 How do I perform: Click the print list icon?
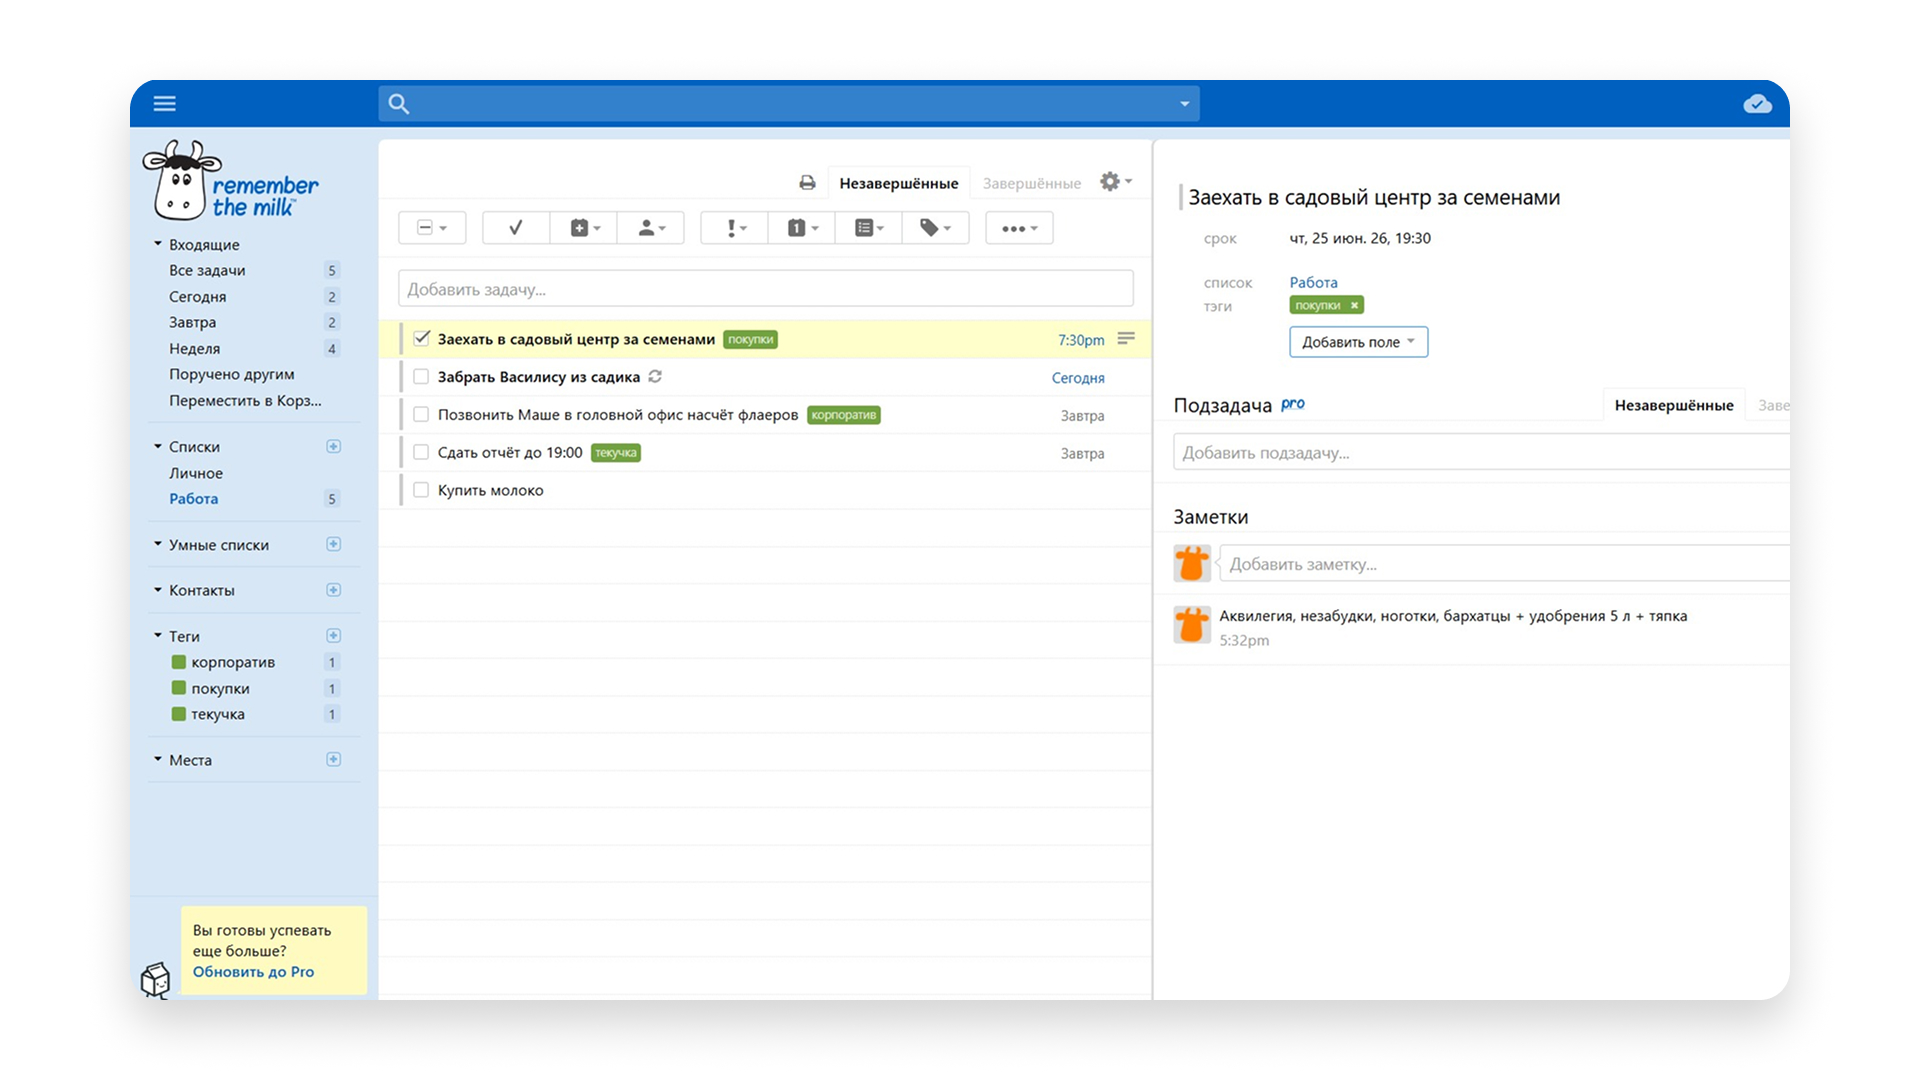[x=807, y=183]
